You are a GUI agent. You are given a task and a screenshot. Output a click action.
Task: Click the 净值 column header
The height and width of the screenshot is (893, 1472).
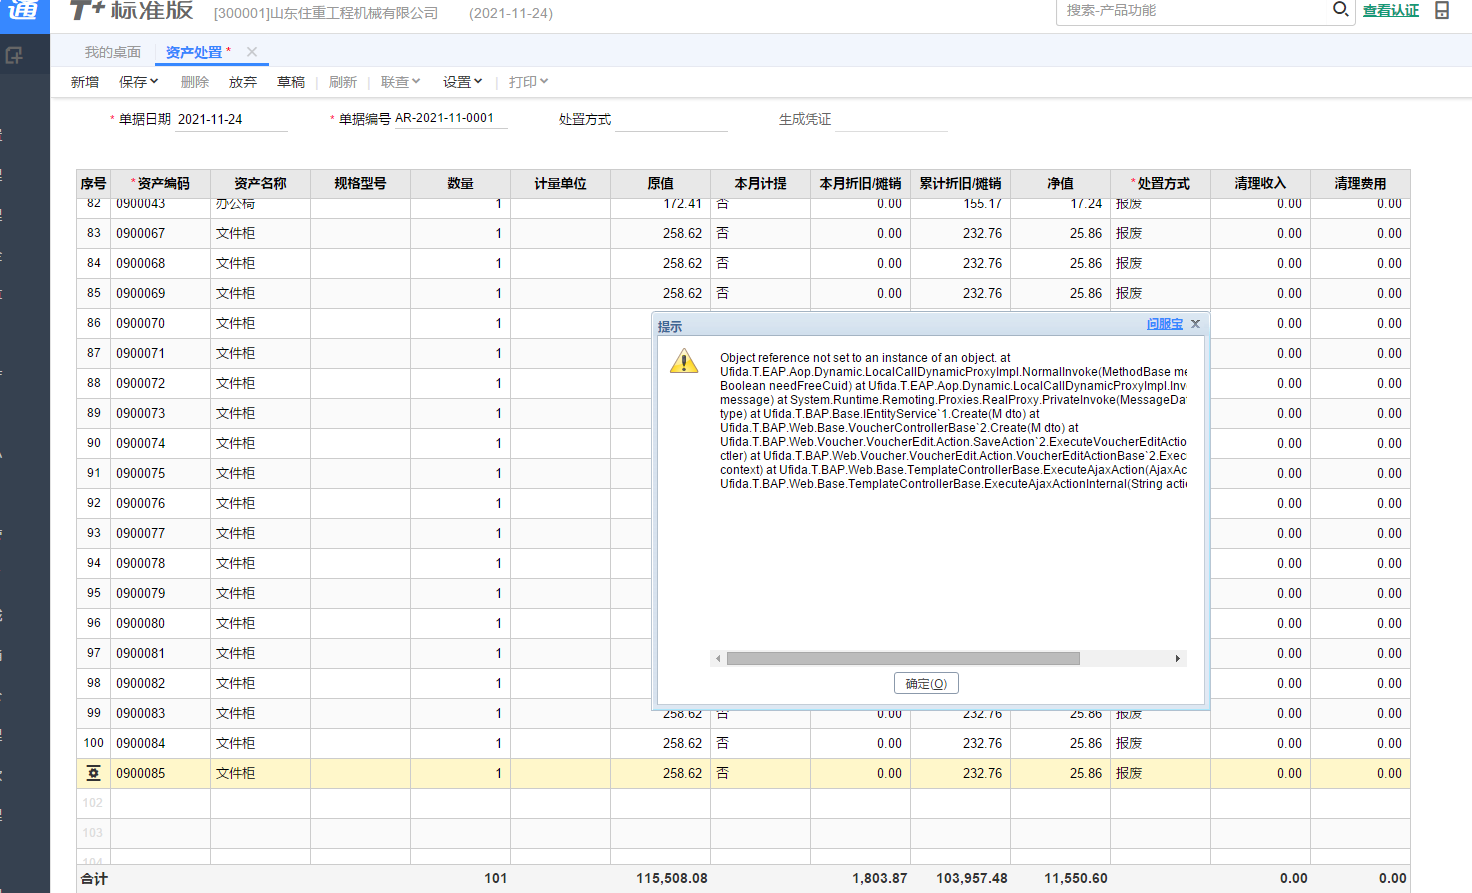point(1061,183)
